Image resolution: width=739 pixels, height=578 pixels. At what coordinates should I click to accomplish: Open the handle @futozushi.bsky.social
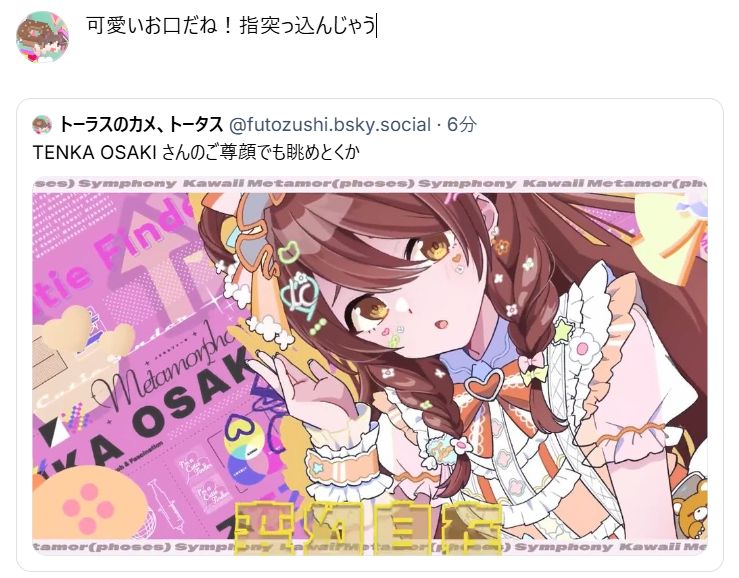[330, 125]
